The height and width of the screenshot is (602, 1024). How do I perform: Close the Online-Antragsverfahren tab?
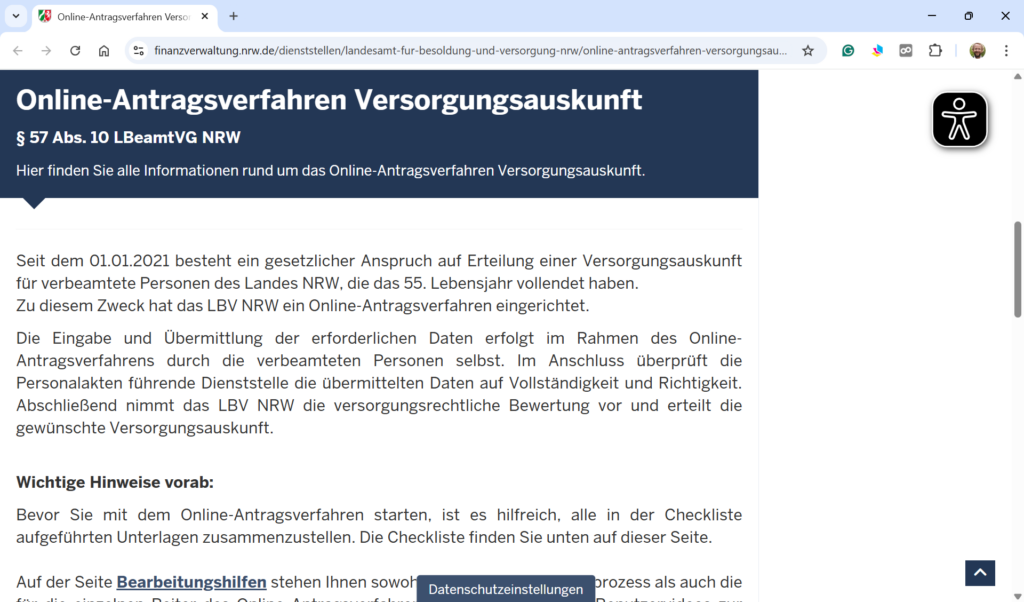pos(205,17)
